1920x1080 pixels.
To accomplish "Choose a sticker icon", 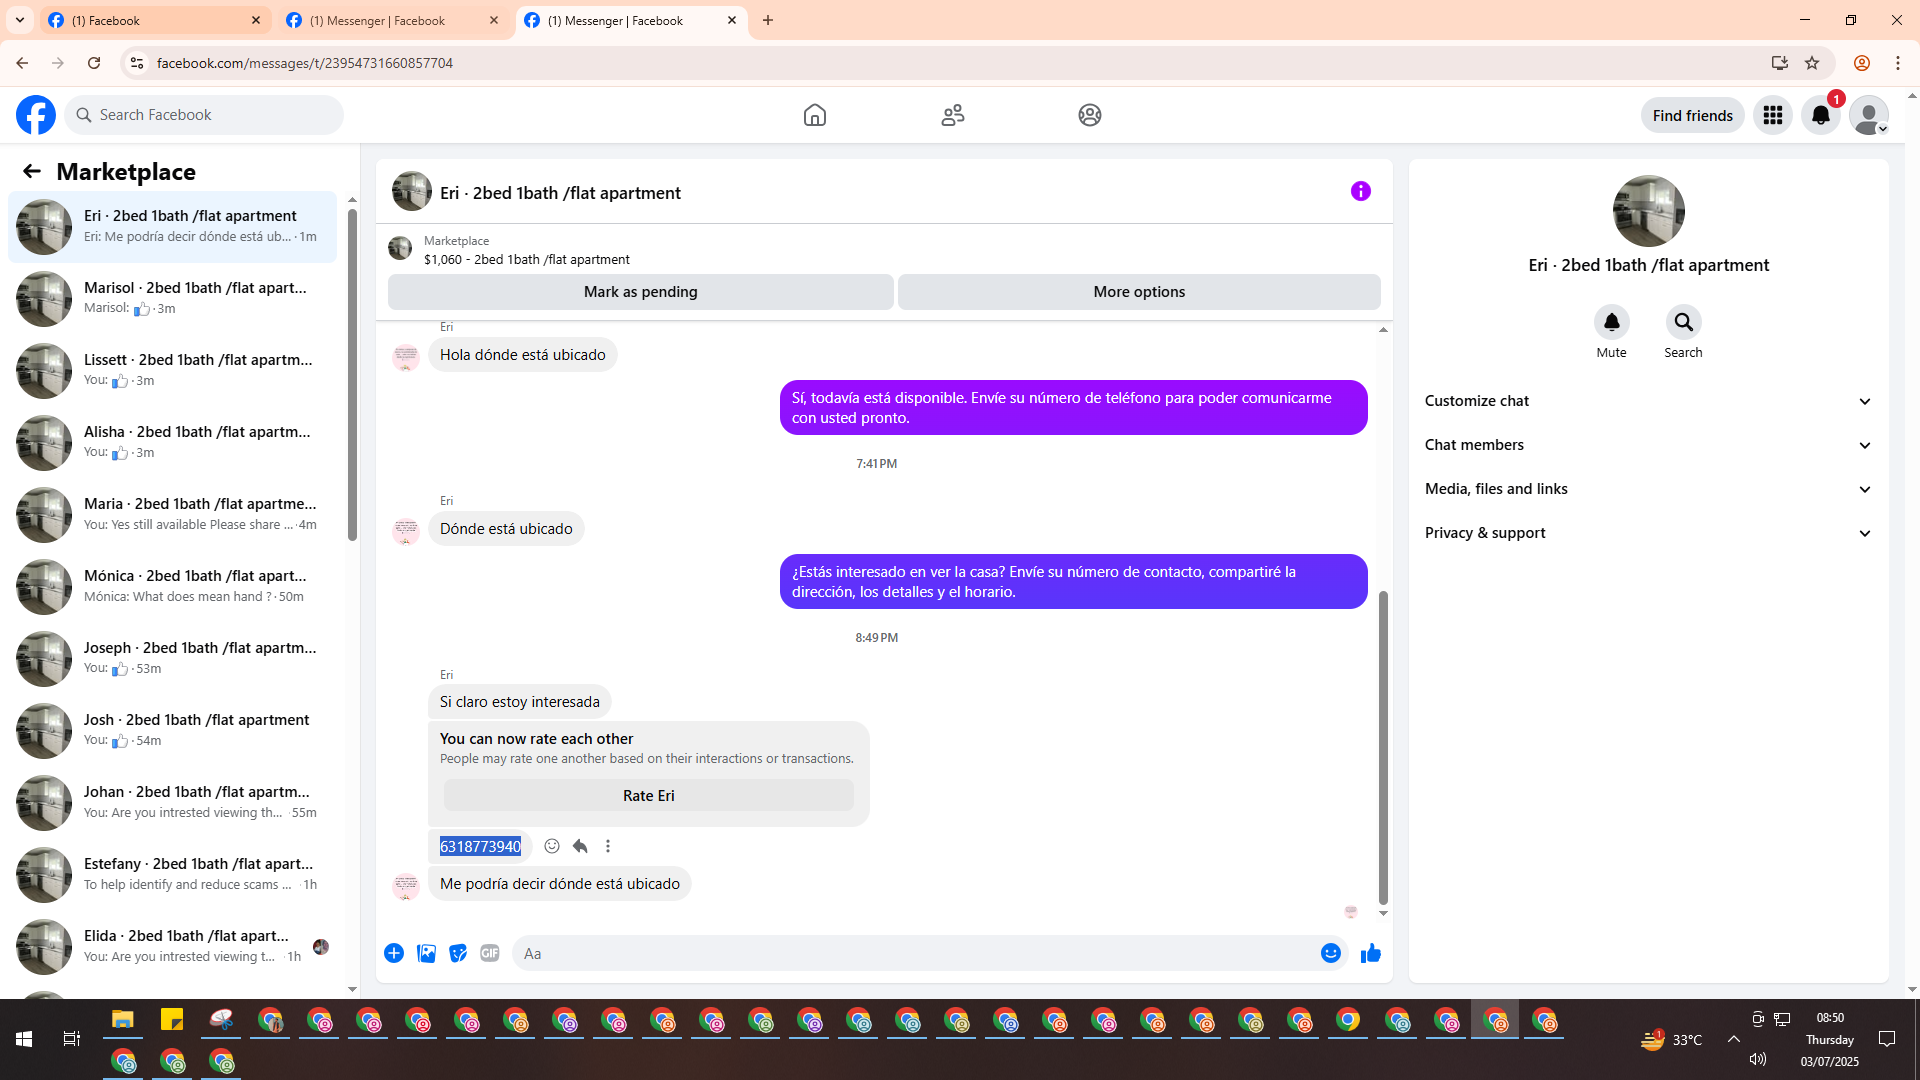I will click(458, 953).
